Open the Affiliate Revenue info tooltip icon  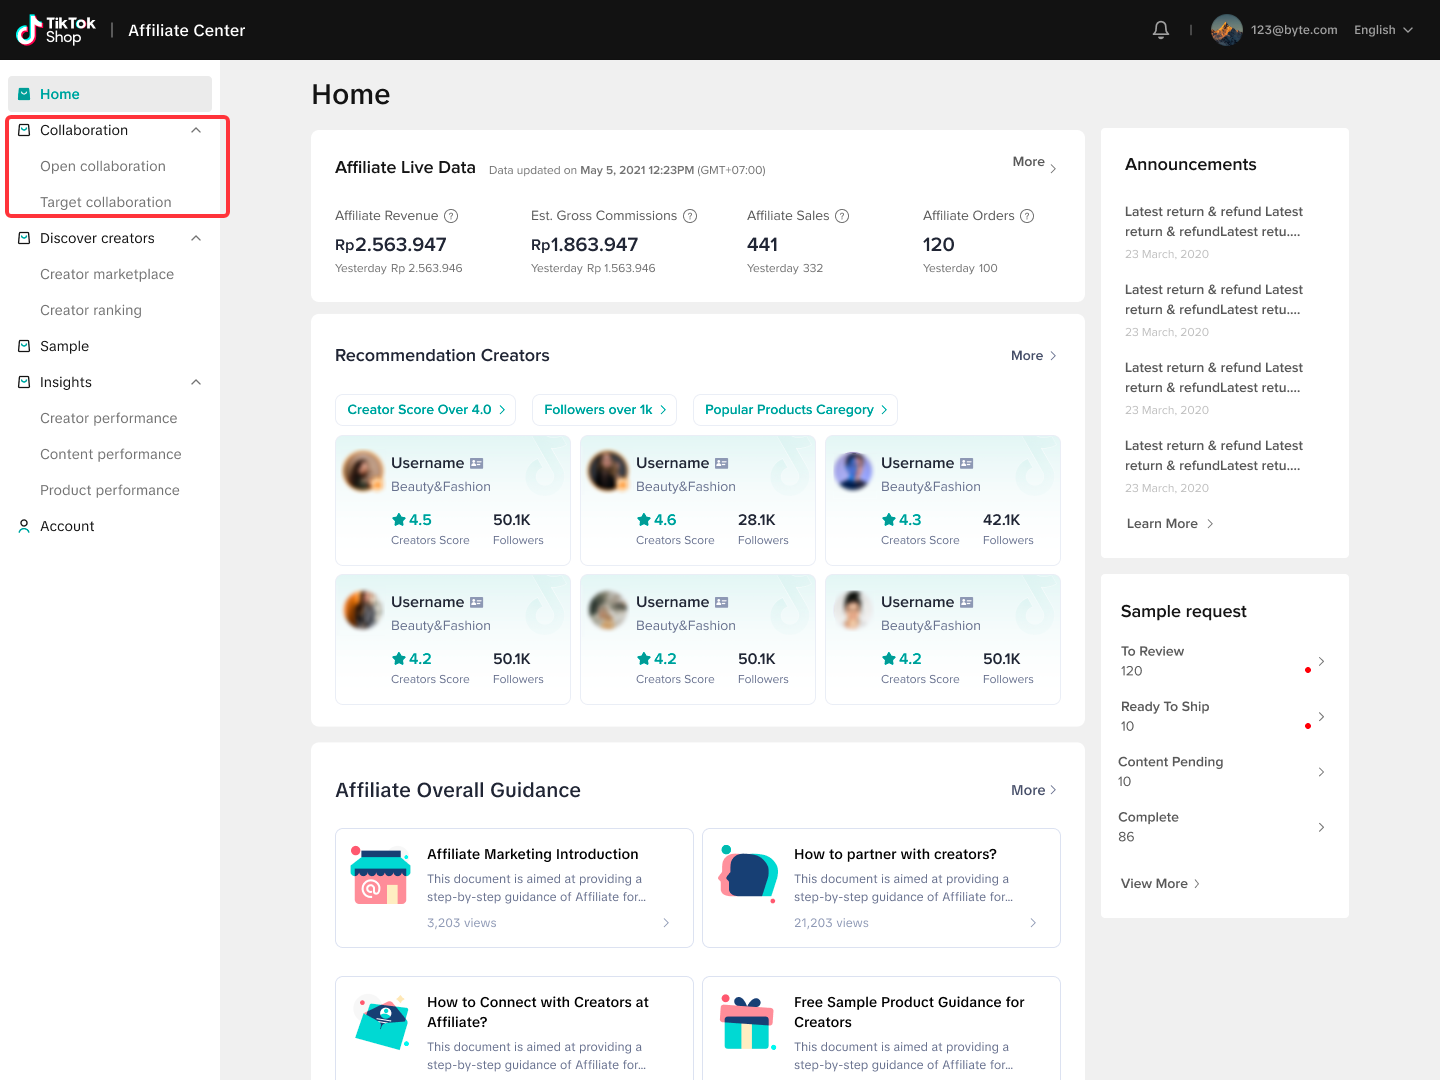(451, 215)
